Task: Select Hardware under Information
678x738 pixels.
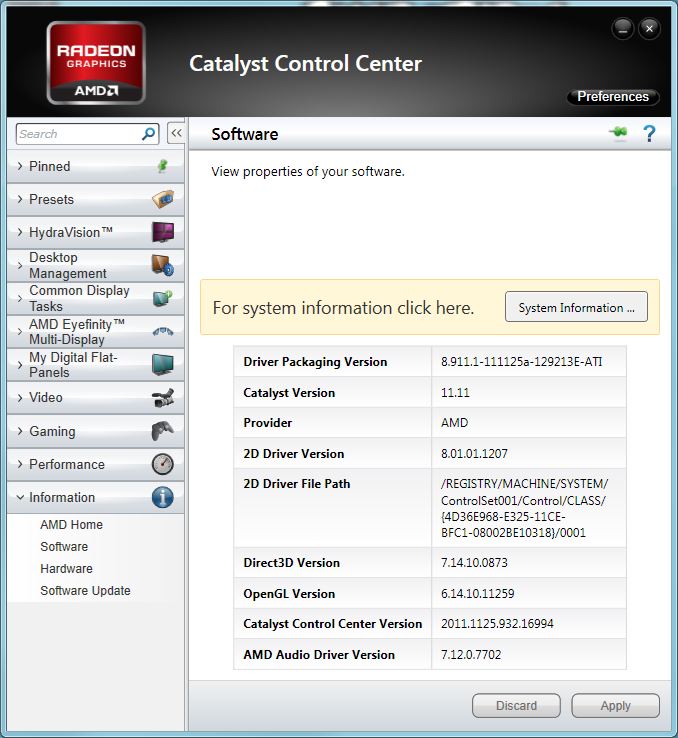Action: 66,569
